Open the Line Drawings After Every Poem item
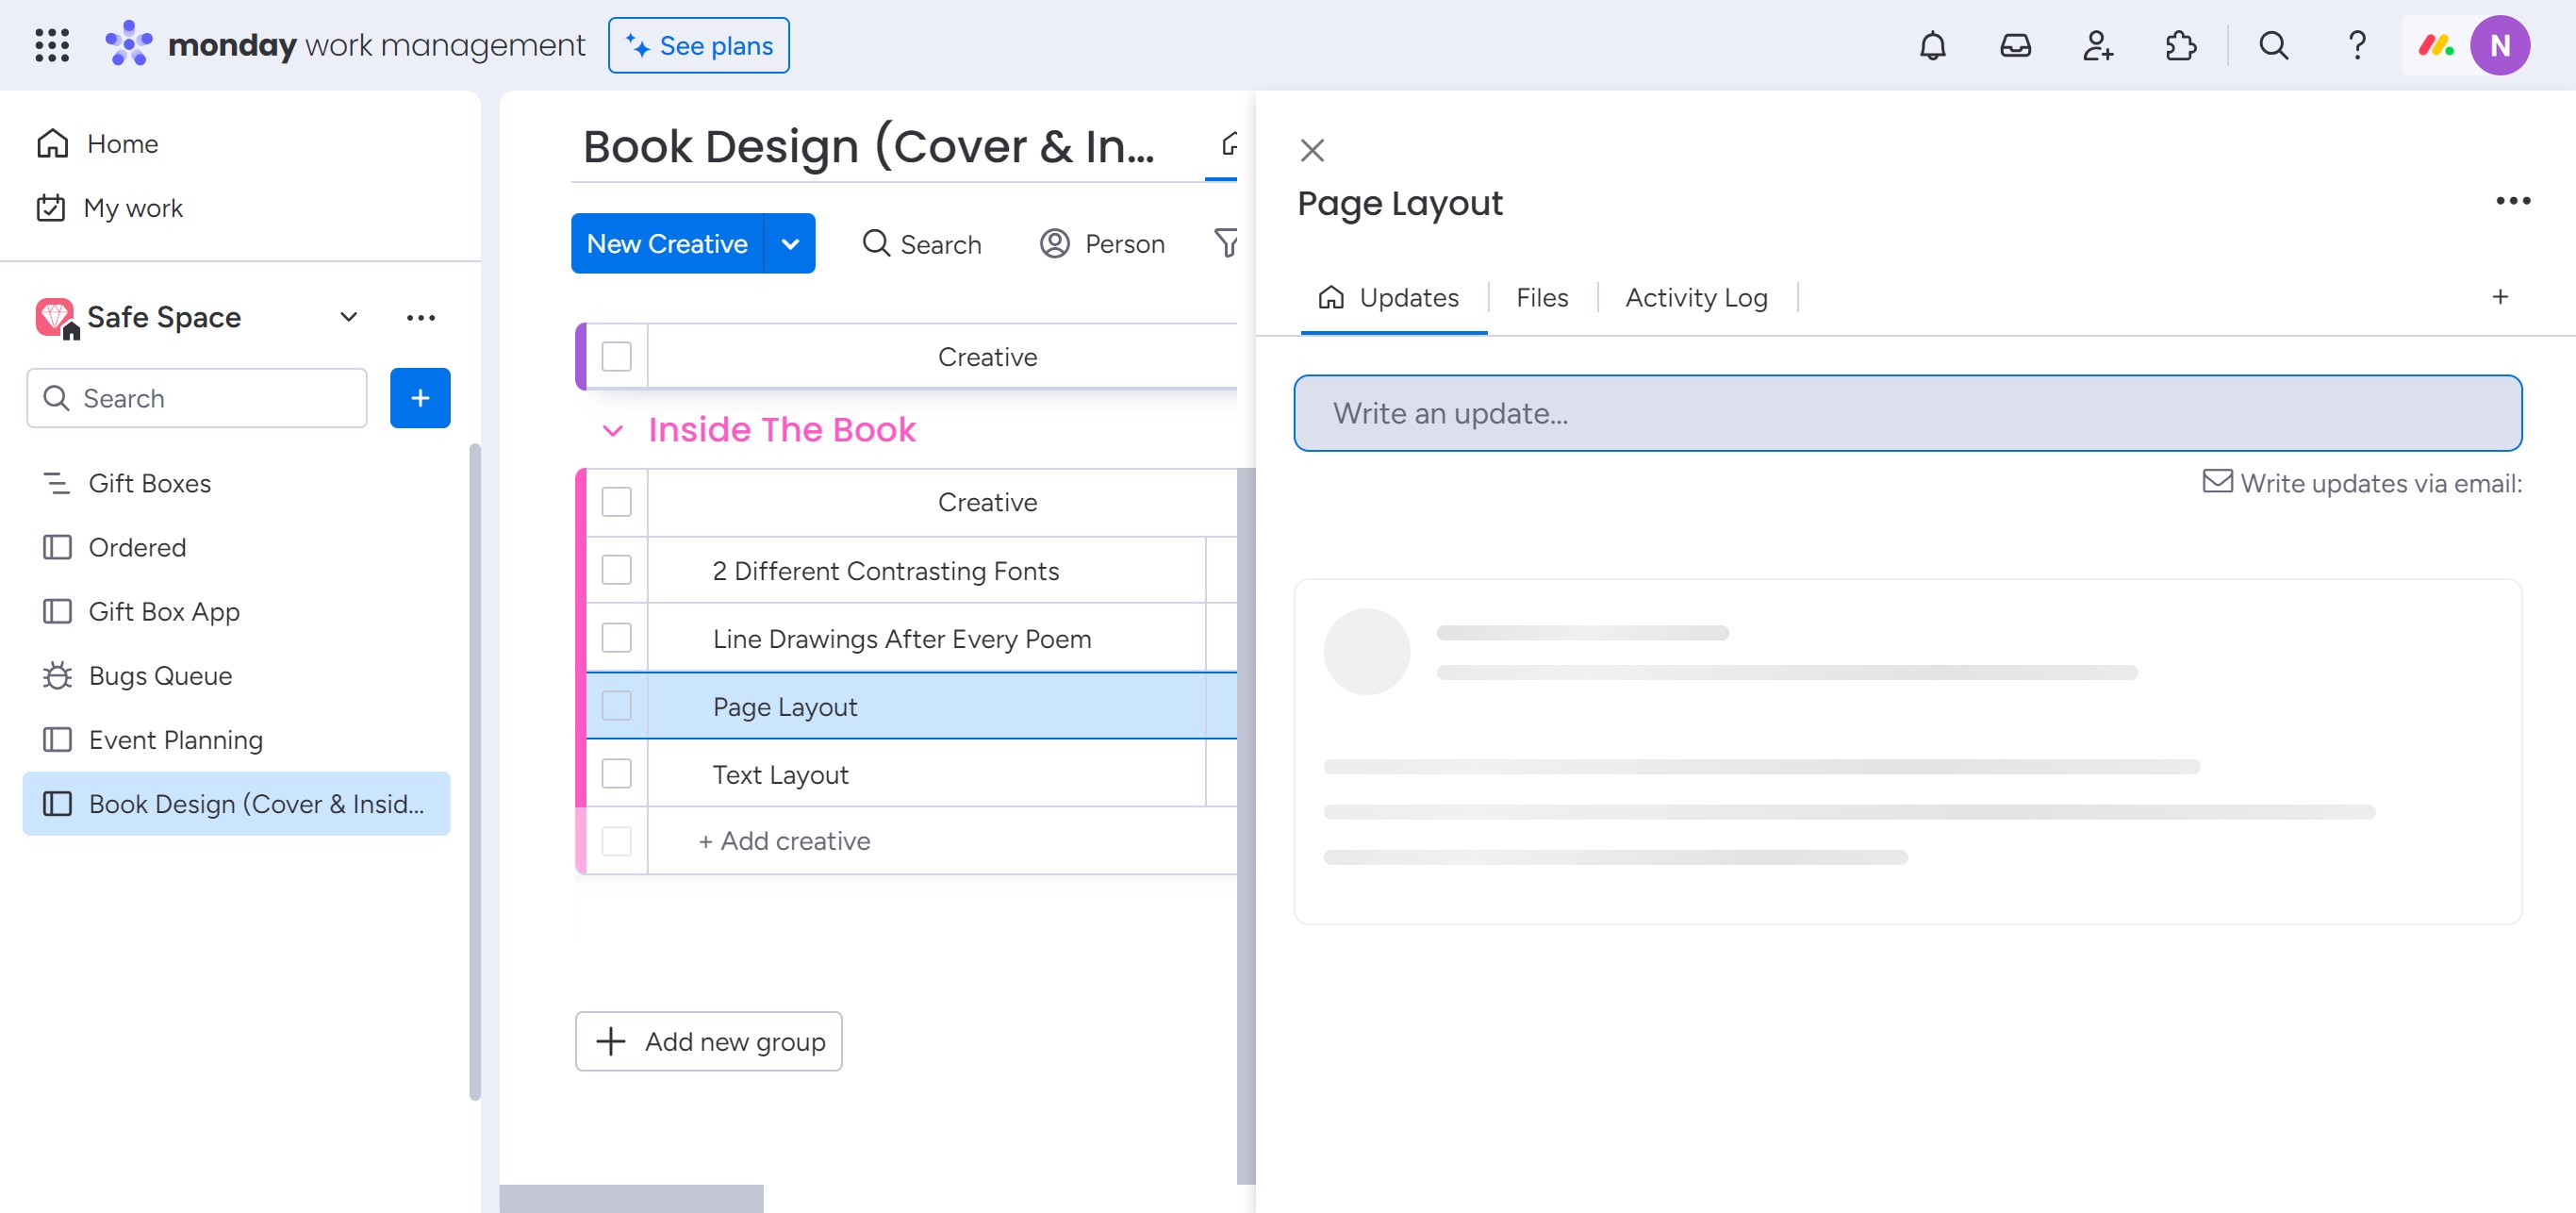Screen dimensions: 2576x1213 pos(902,639)
